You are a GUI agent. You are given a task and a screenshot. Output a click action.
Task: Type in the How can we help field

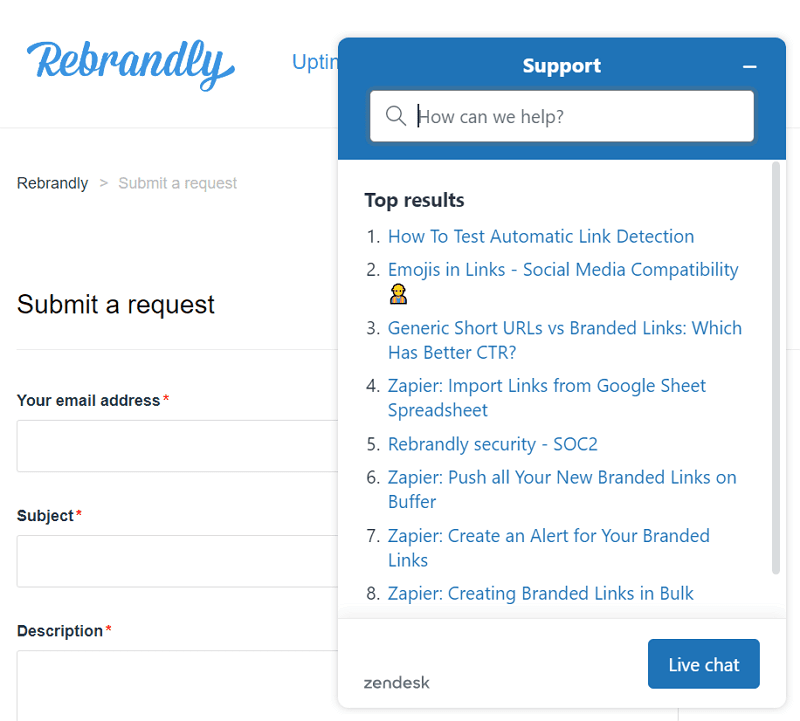[580, 117]
